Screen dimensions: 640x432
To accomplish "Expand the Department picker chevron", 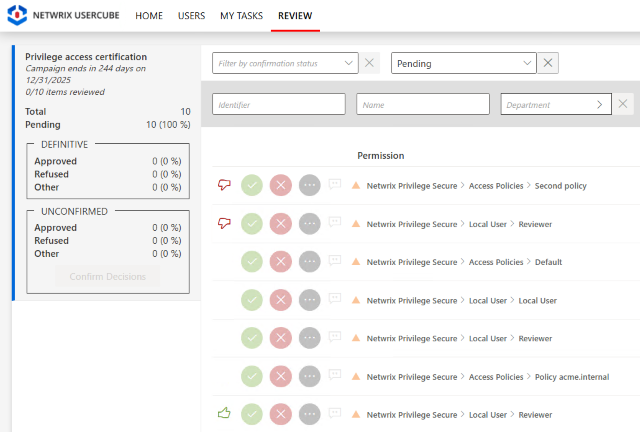I will (599, 105).
